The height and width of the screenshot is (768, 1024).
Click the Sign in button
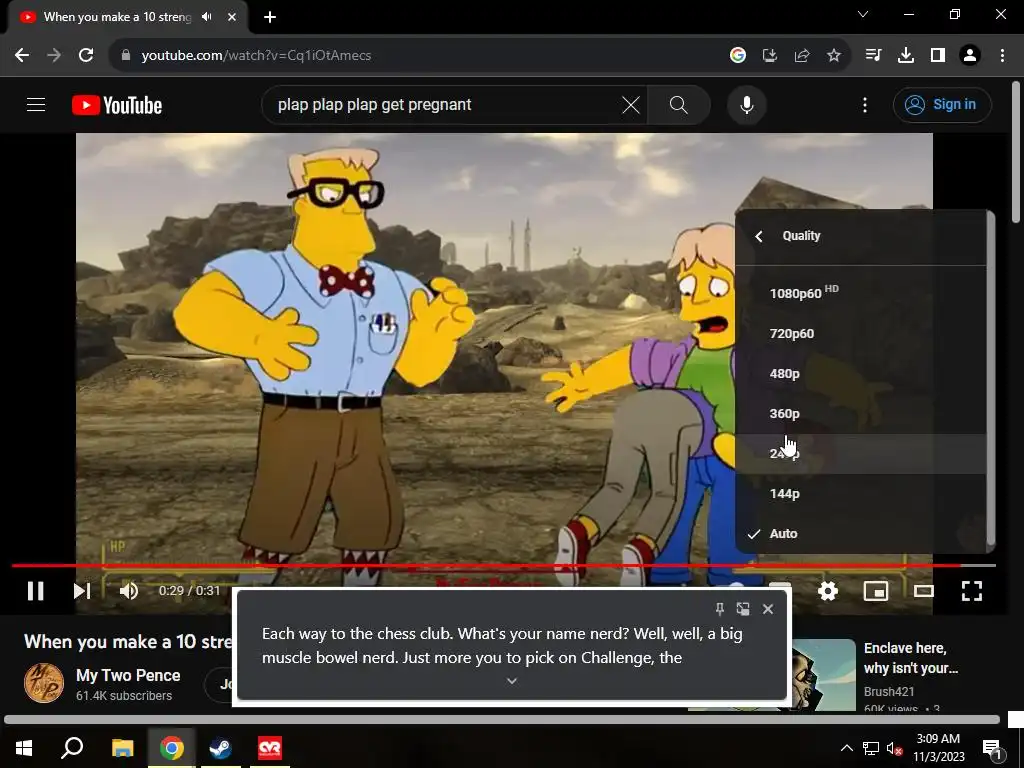[x=942, y=104]
